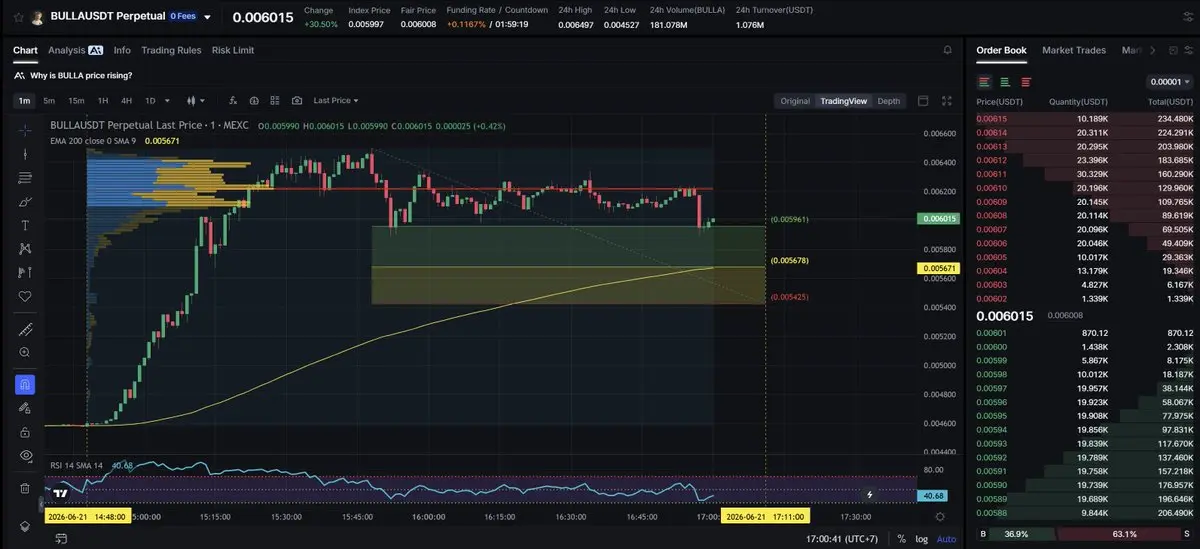Select the 1m timeframe

(25, 101)
